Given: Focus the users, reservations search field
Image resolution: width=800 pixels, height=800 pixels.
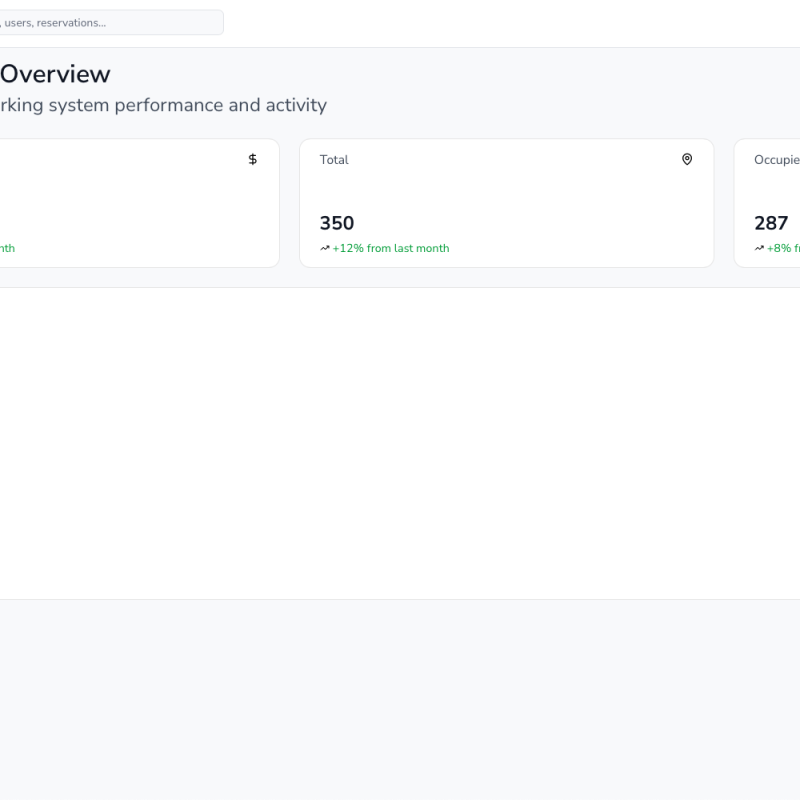Looking at the screenshot, I should (110, 22).
